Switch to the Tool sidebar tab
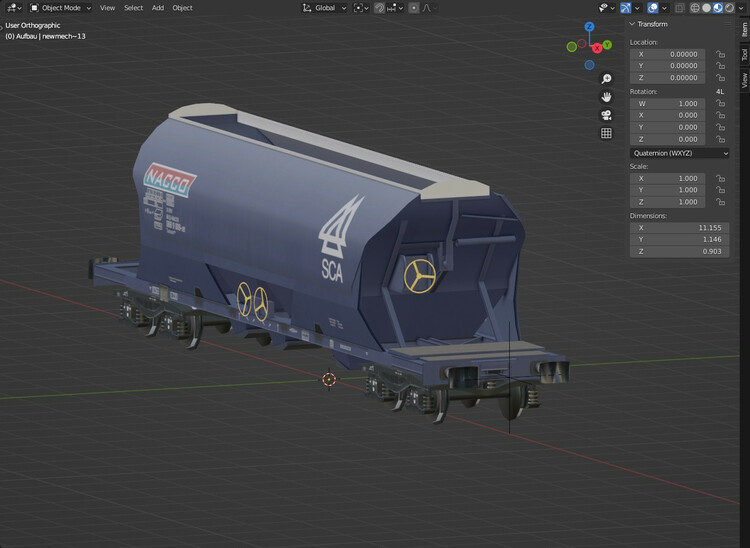Screen dimensions: 750x548 pos(744,55)
